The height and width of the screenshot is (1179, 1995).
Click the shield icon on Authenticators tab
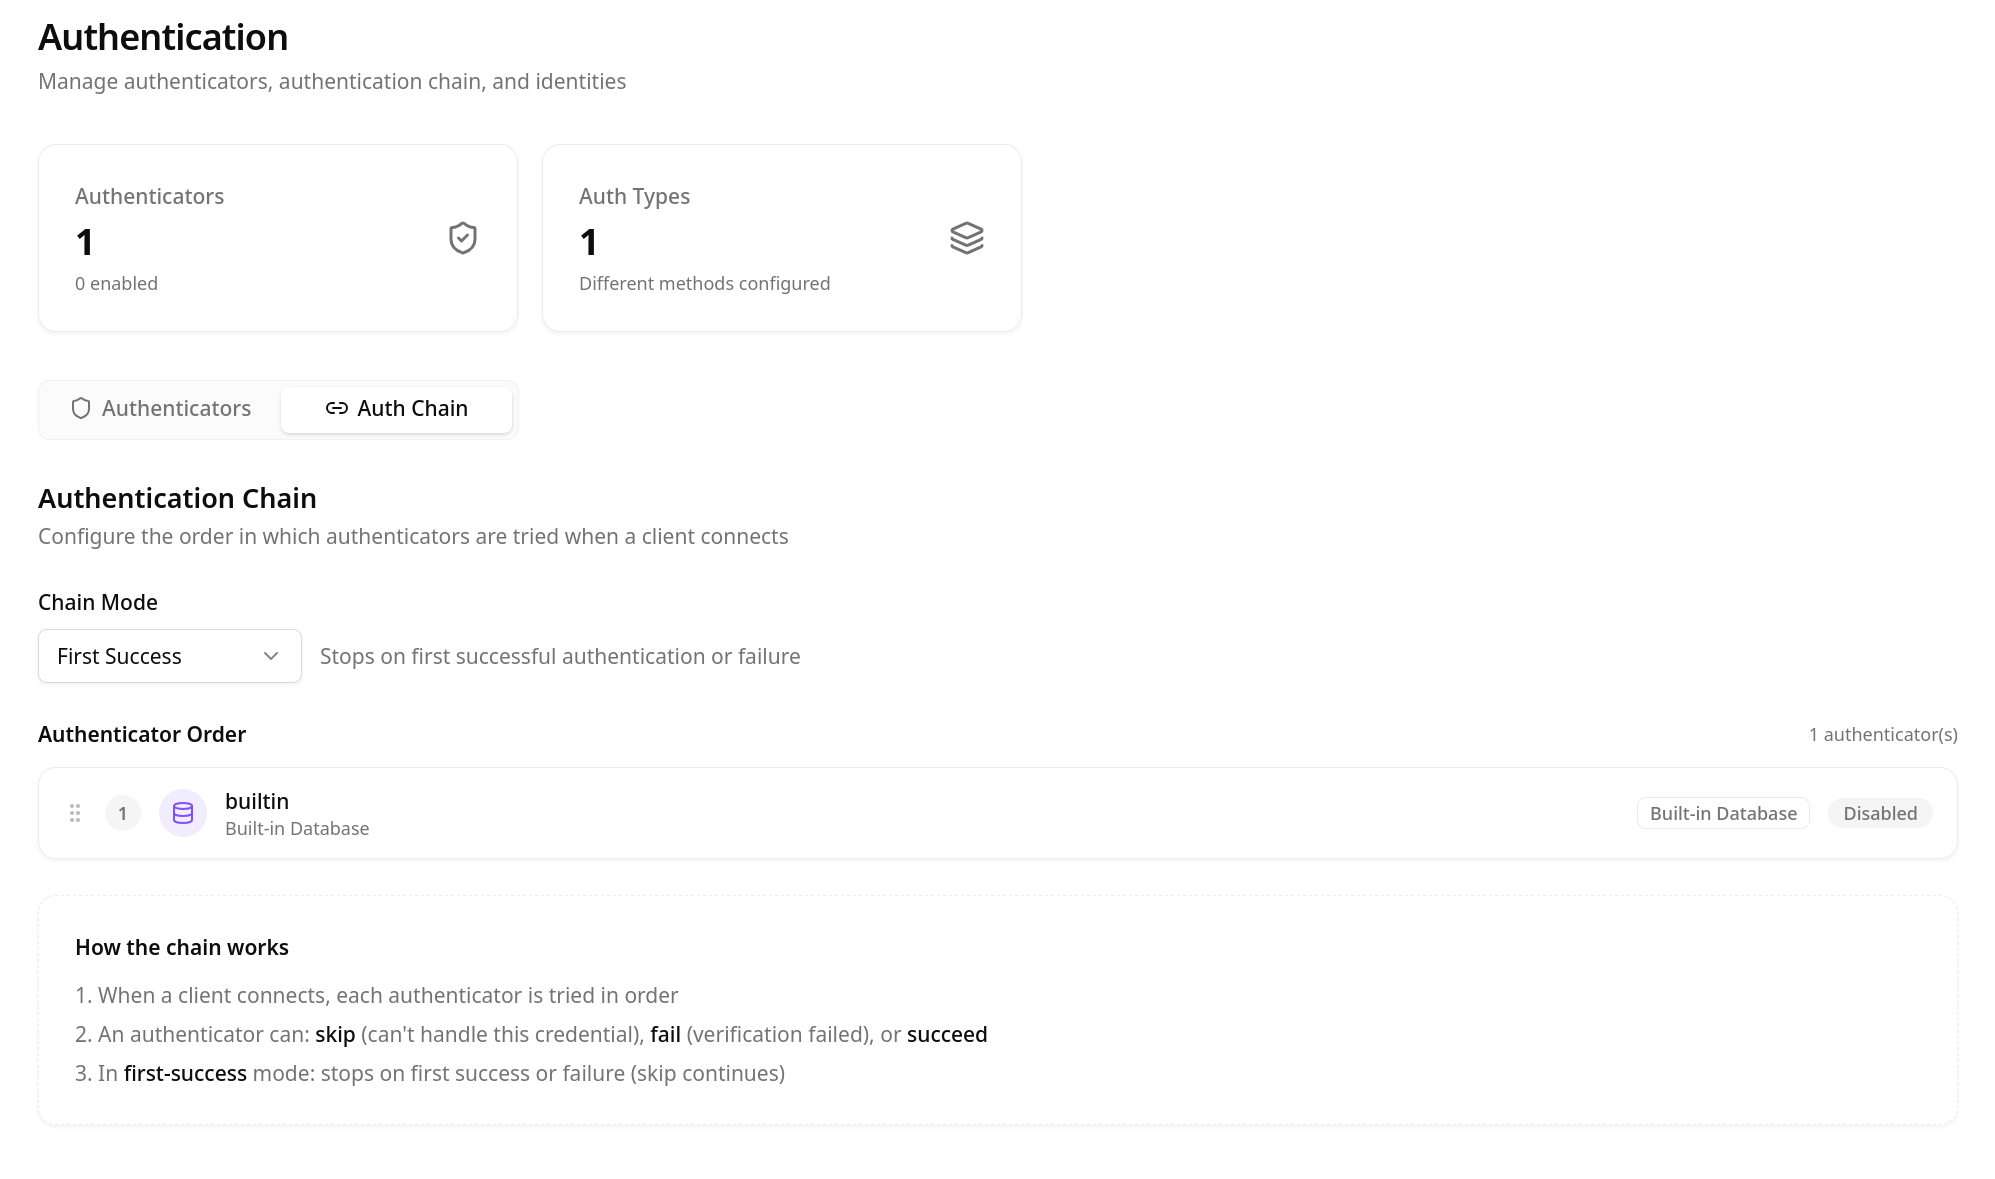pos(81,408)
